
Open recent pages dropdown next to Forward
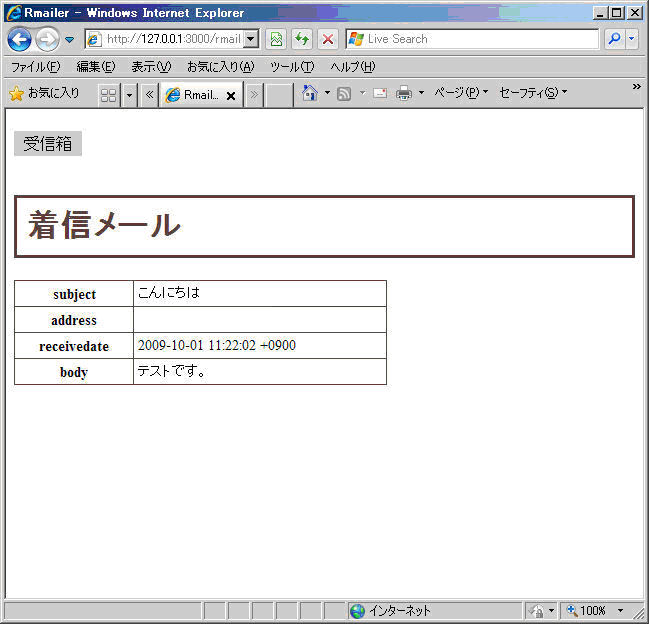click(x=70, y=40)
